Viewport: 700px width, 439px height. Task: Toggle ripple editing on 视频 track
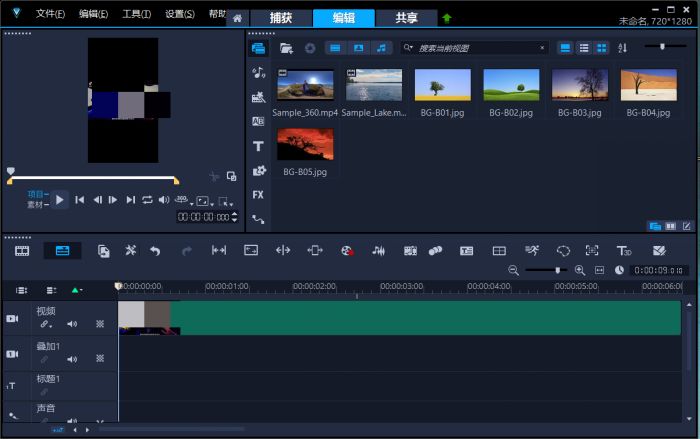click(x=46, y=324)
